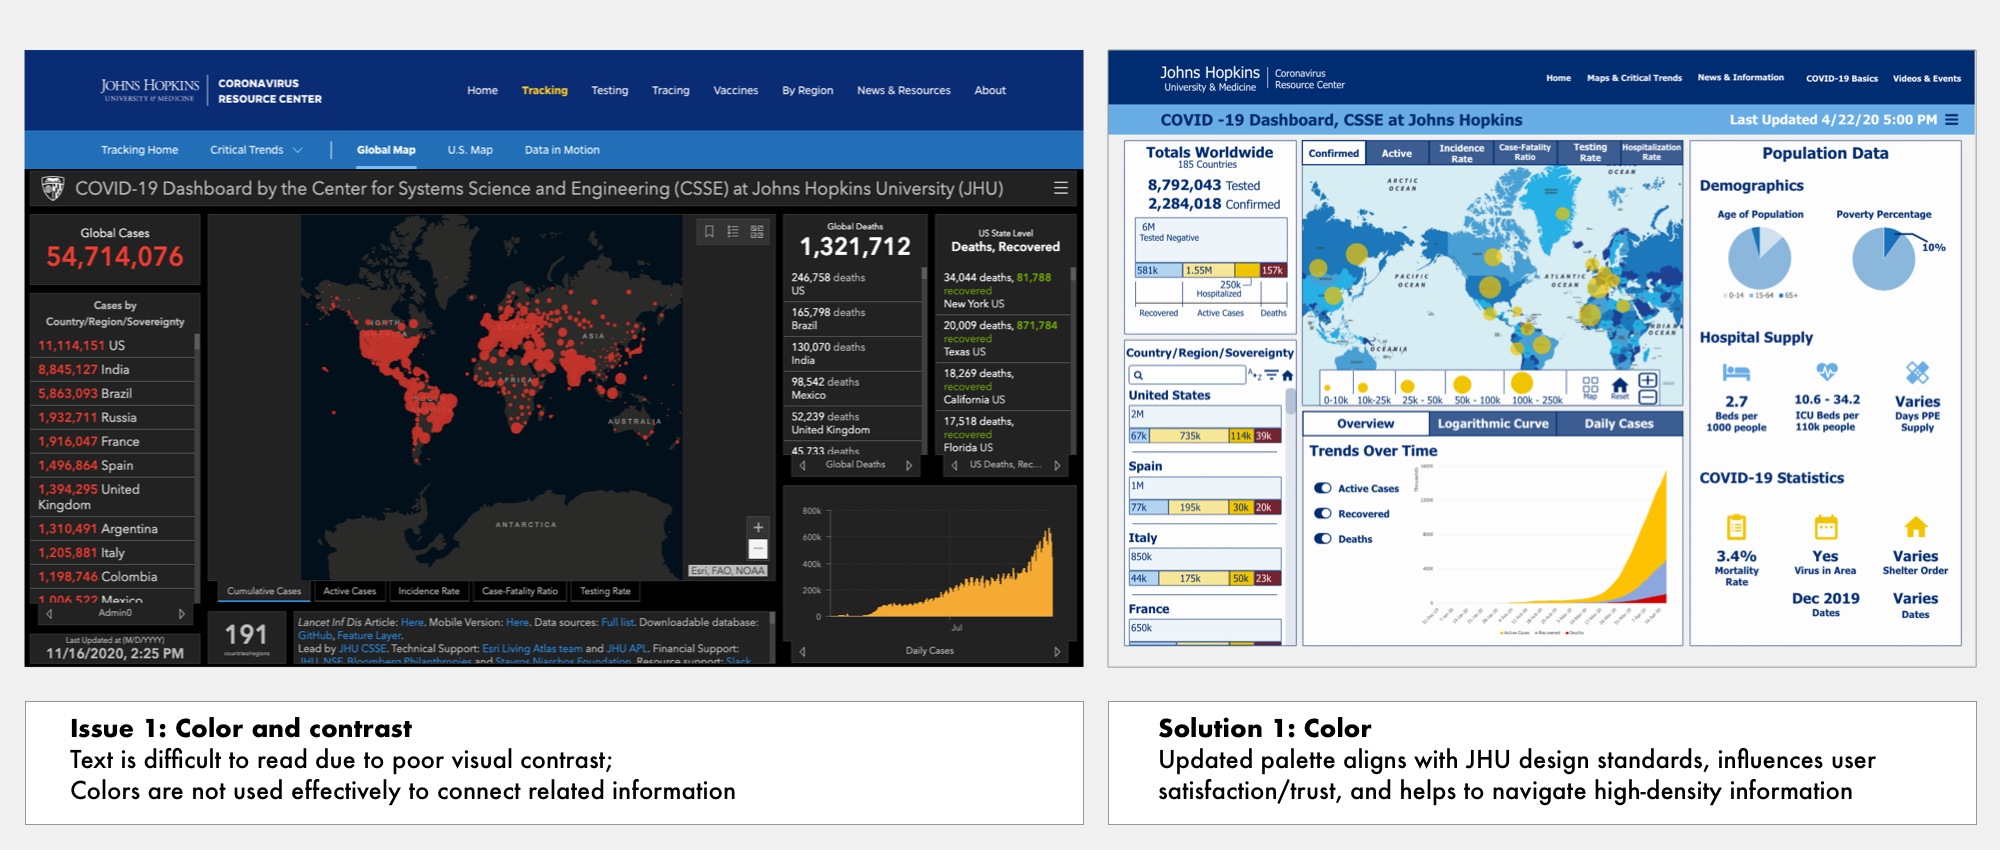Click bookmark icon on dark map
Screen dimensions: 2000x850
coord(709,232)
